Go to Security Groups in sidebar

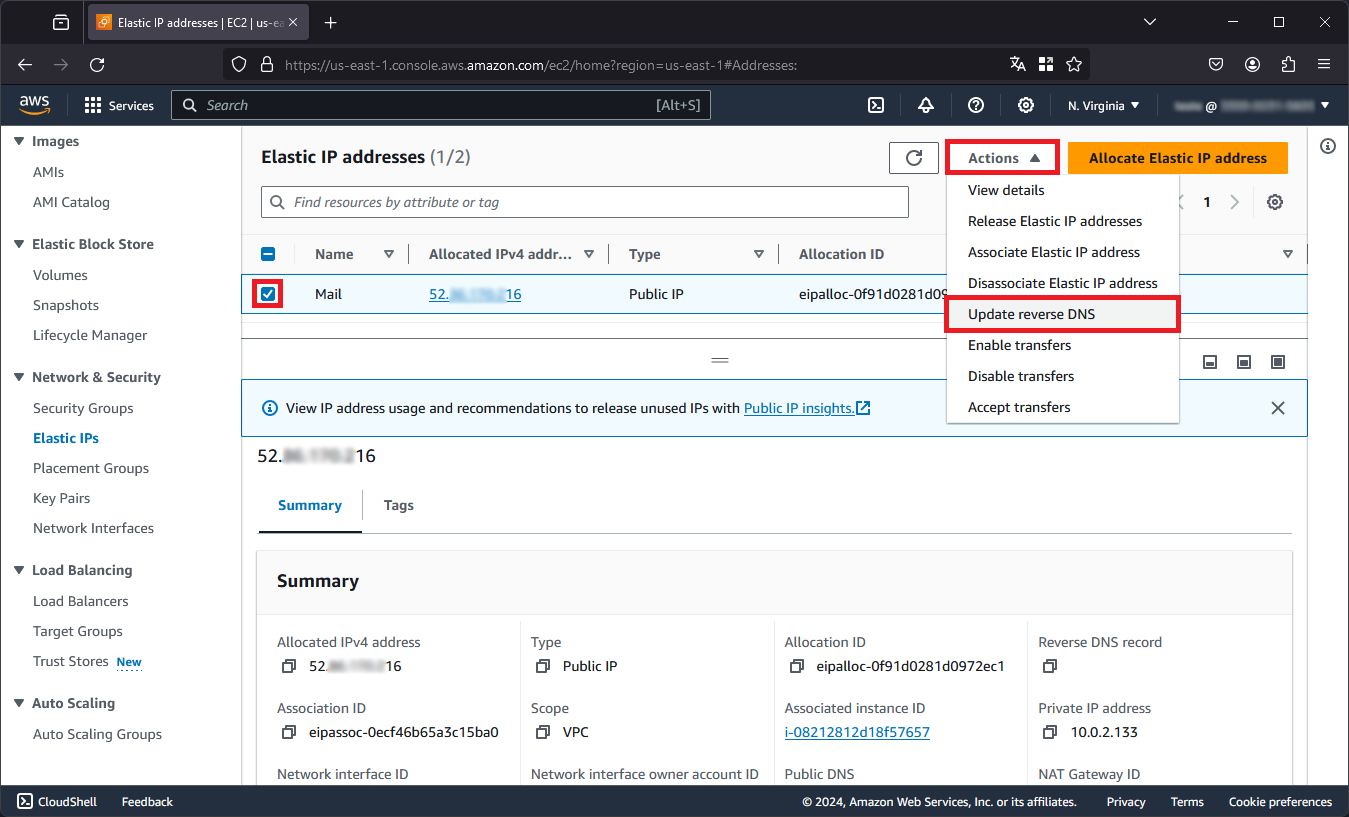pyautogui.click(x=83, y=408)
